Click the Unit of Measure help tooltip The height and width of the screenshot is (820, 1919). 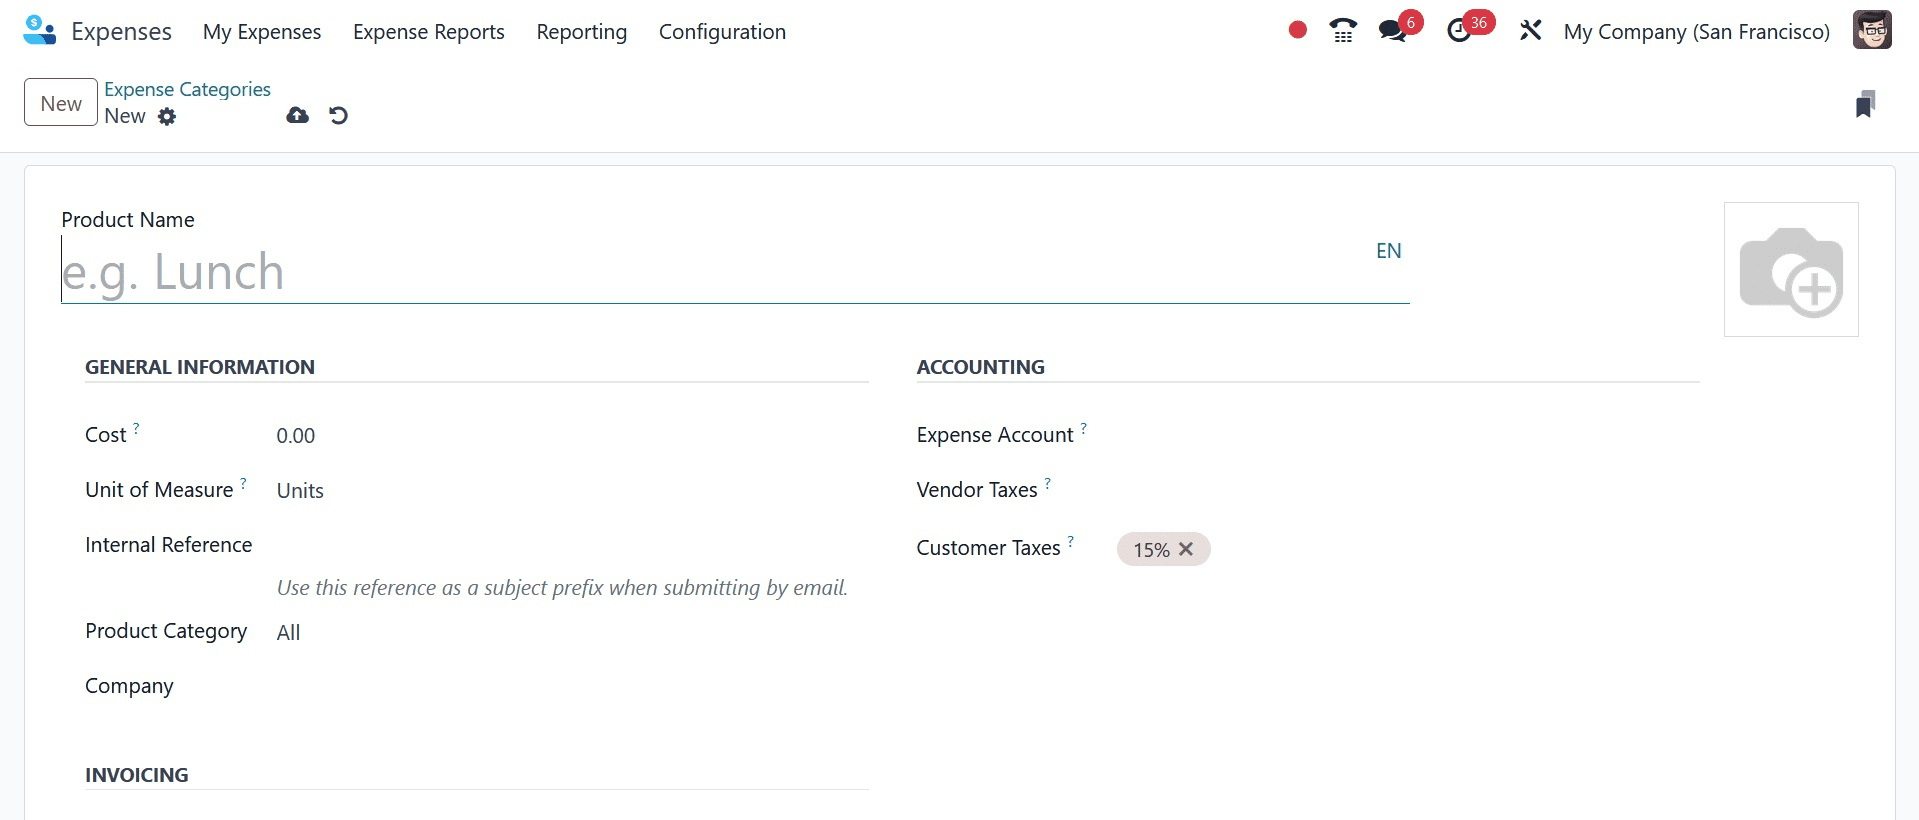click(243, 483)
